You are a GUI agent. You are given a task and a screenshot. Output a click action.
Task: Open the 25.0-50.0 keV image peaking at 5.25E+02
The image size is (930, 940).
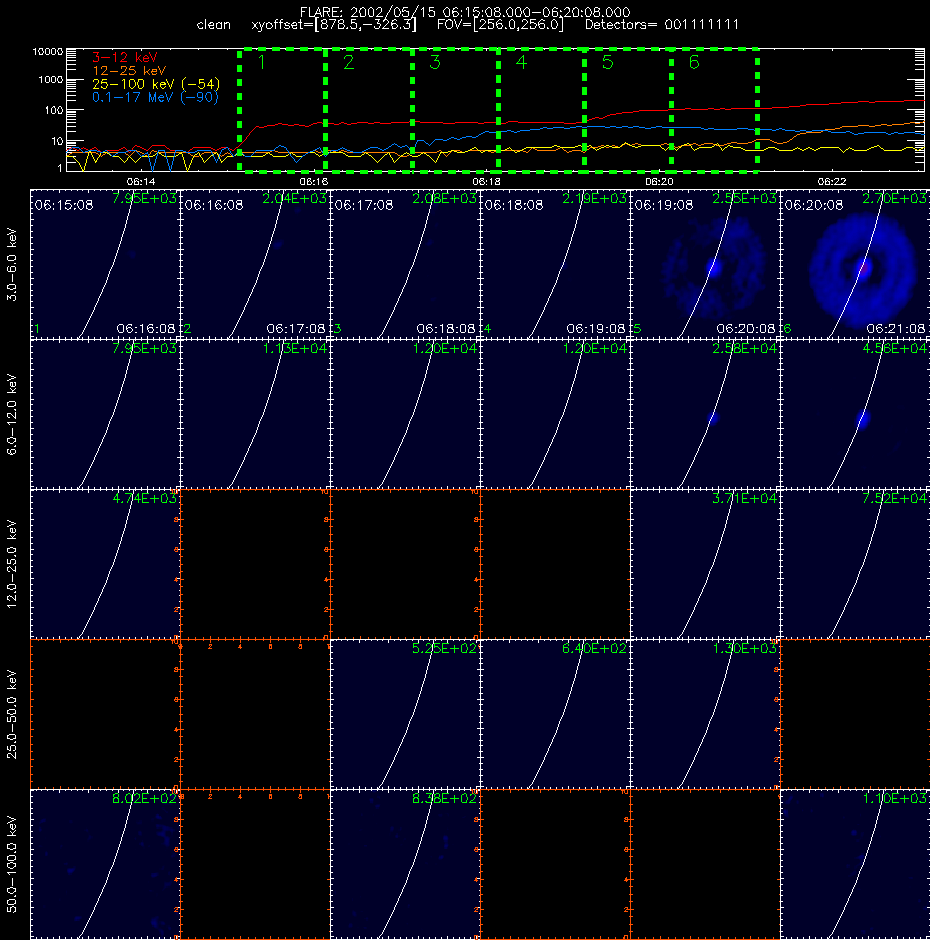pyautogui.click(x=405, y=714)
